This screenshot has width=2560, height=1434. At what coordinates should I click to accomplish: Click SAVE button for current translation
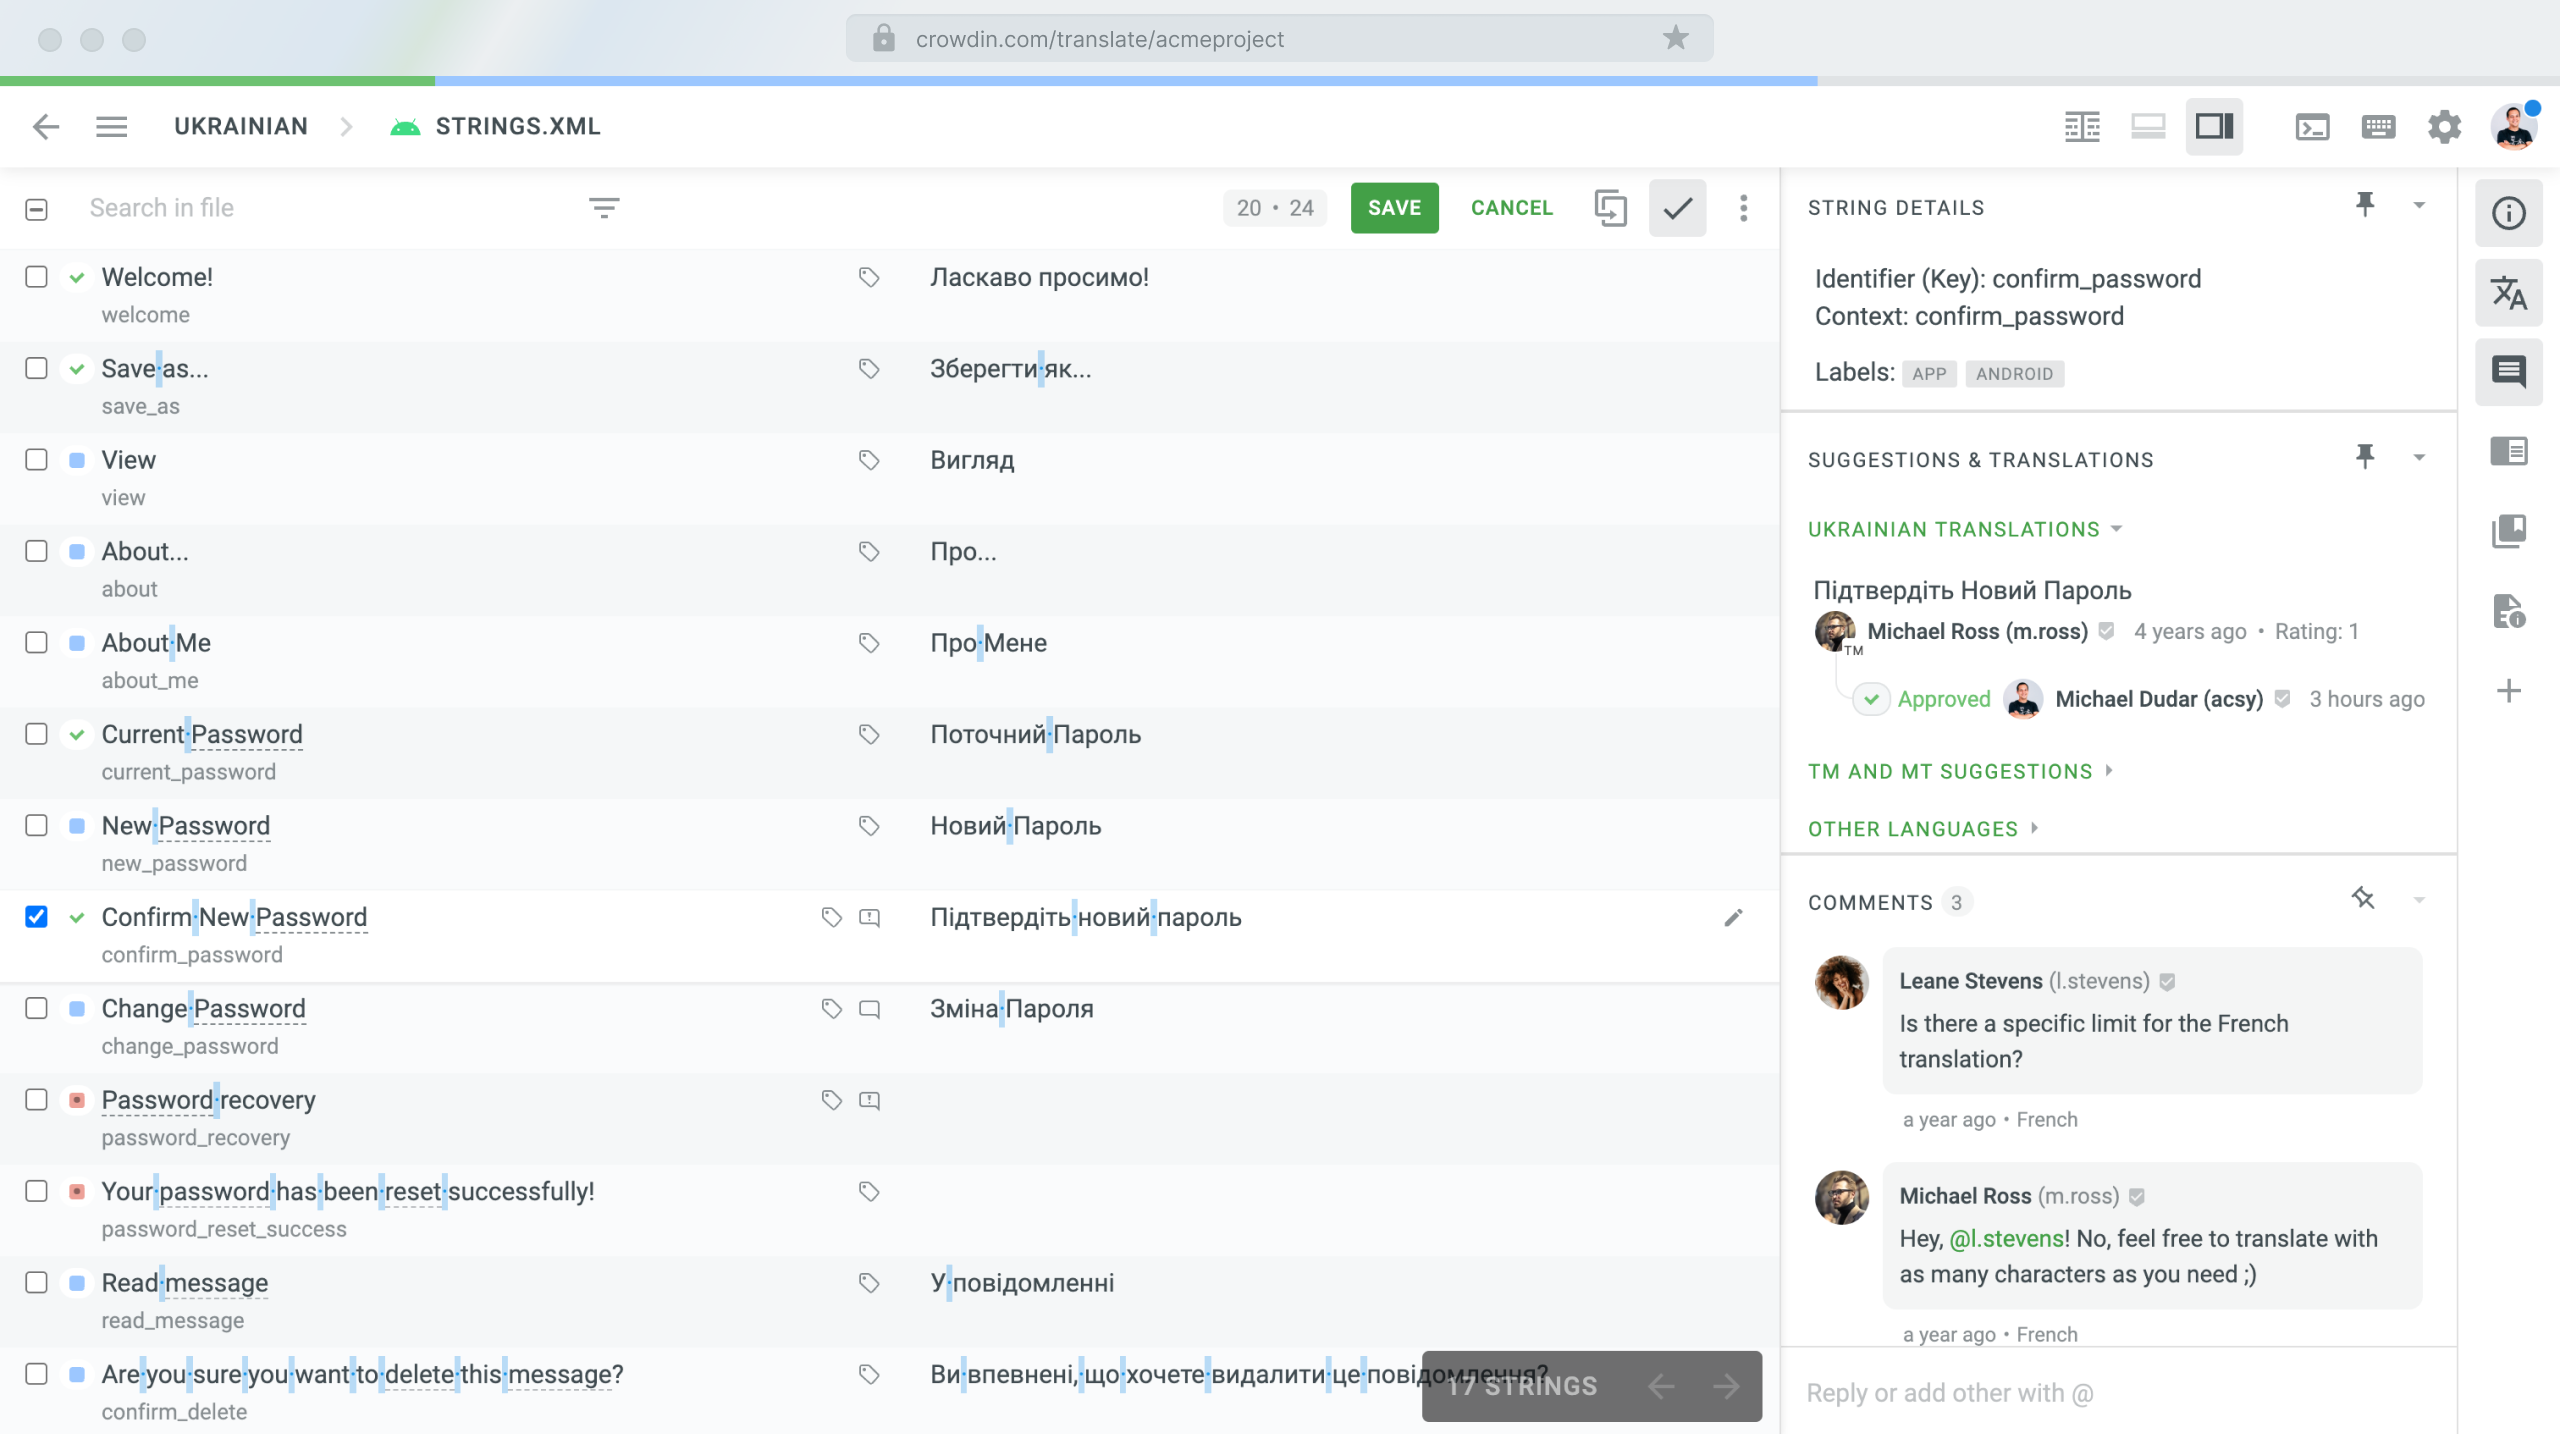[x=1394, y=207]
